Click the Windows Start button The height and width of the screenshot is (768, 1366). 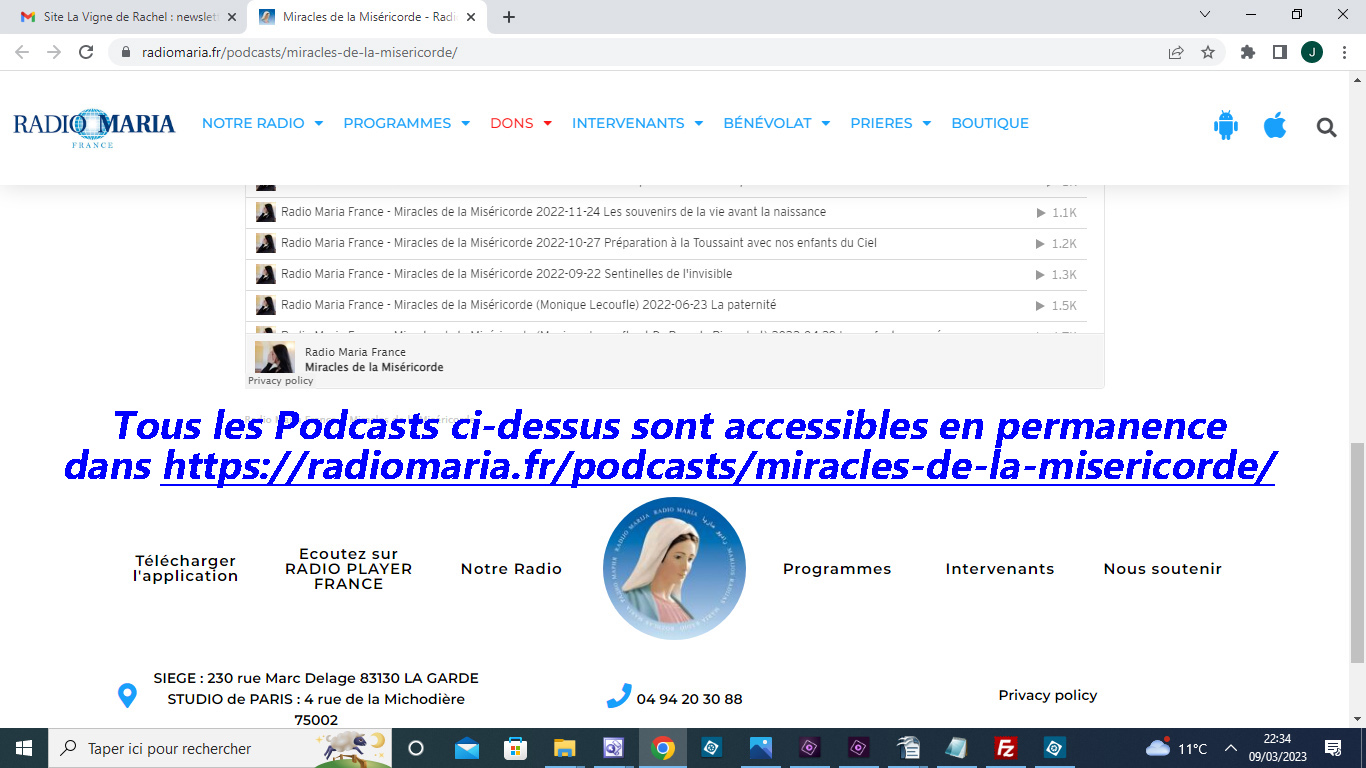click(x=24, y=748)
